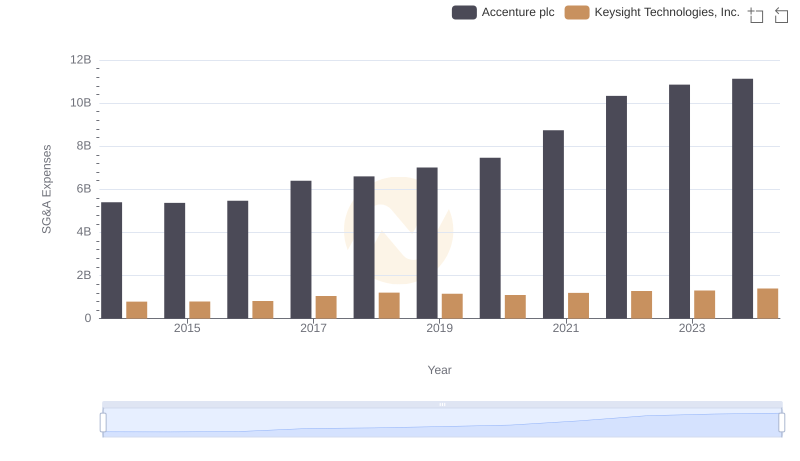This screenshot has width=800, height=461.
Task: Click the area zoom tool icon
Action: (x=756, y=15)
